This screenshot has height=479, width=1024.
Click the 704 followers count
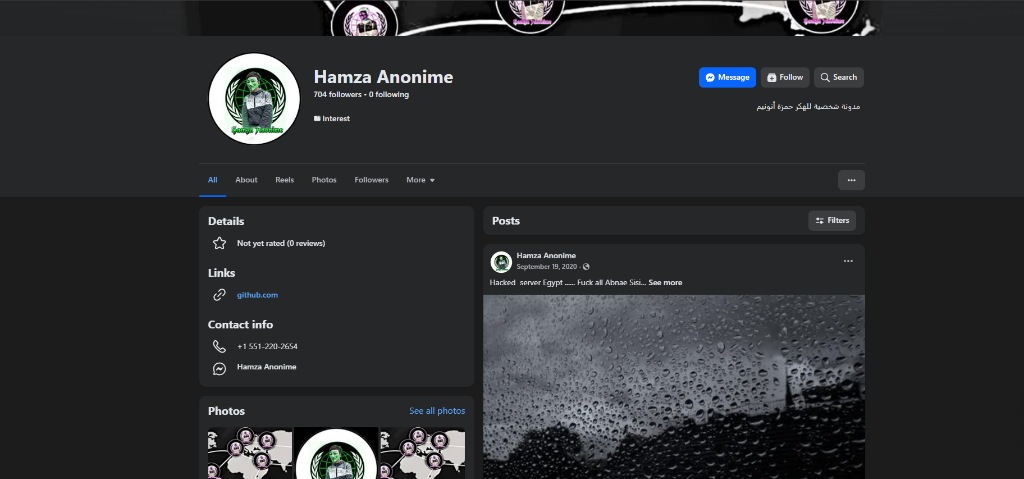(337, 94)
